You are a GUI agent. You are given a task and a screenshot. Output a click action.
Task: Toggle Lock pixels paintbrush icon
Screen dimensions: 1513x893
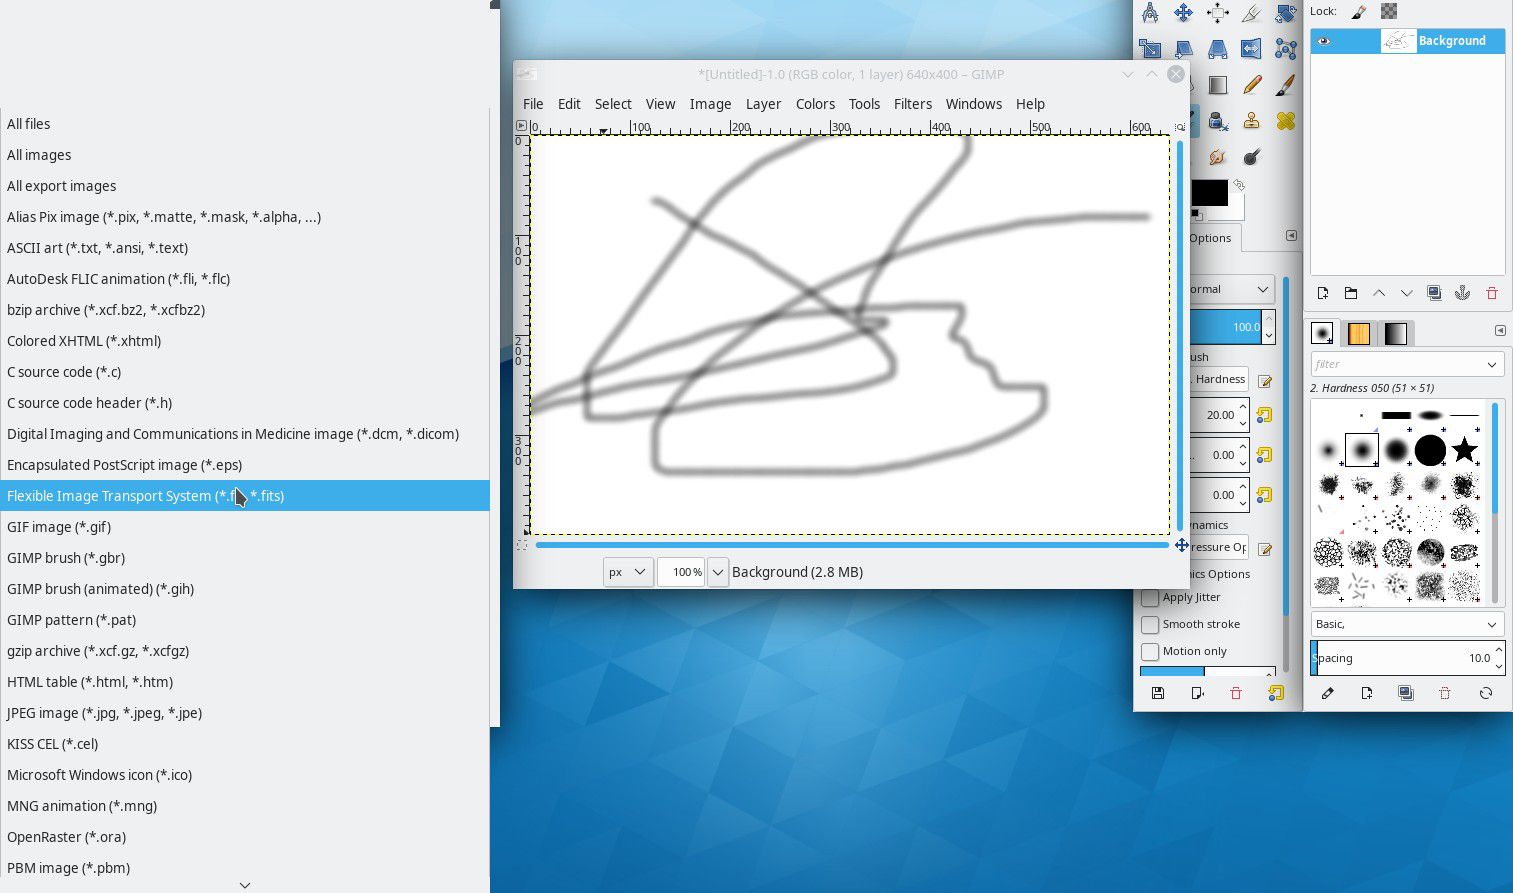[x=1358, y=12]
